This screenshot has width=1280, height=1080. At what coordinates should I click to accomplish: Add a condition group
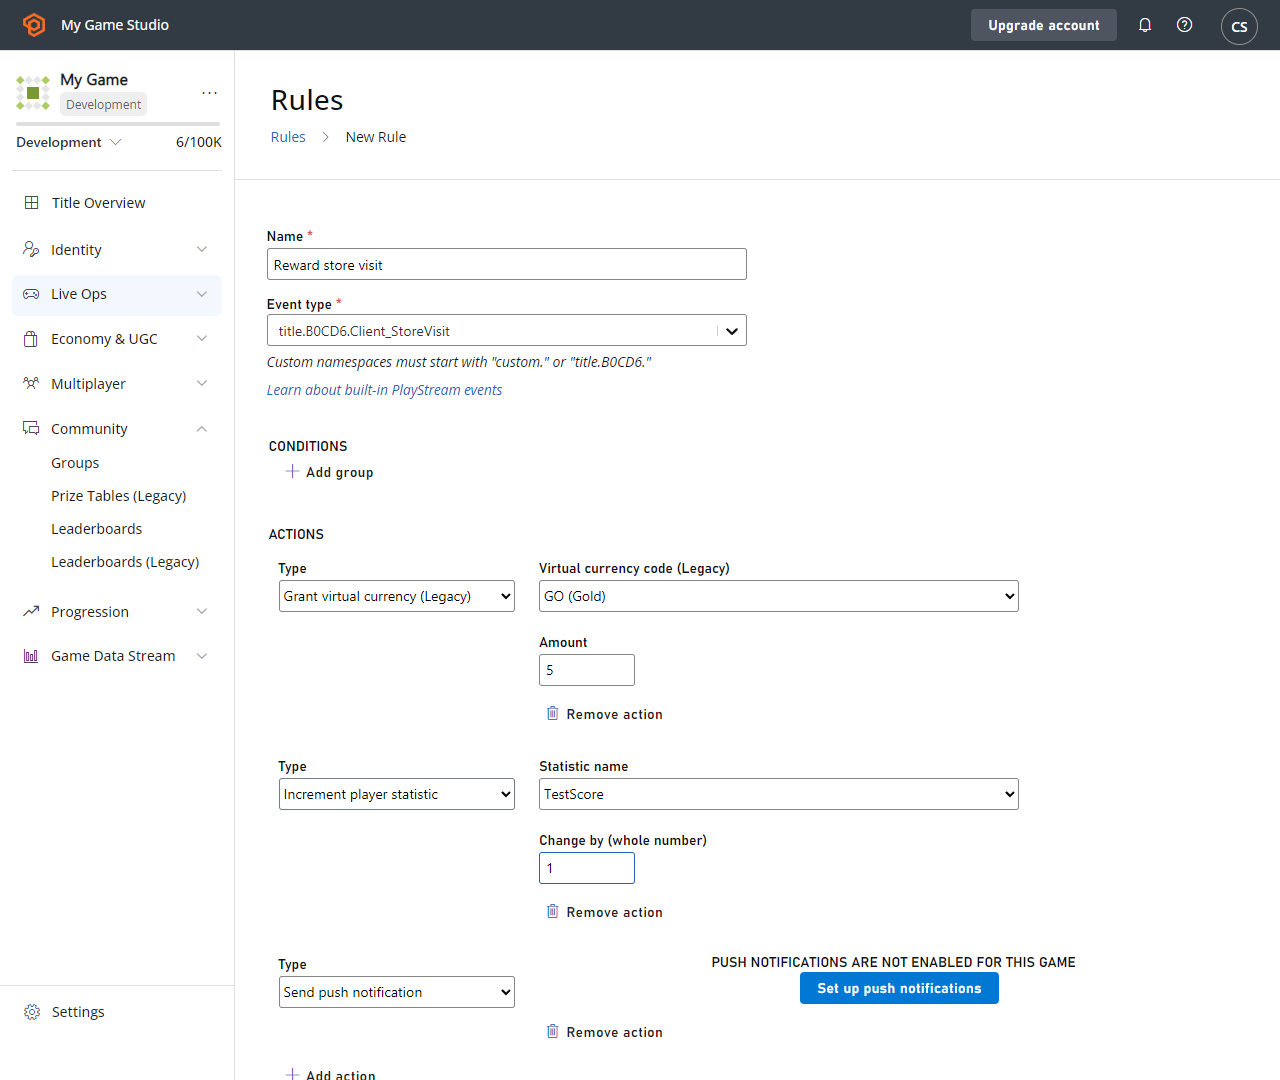[329, 472]
